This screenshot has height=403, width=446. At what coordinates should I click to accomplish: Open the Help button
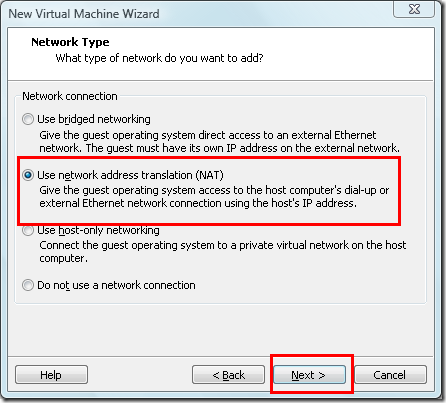[51, 375]
